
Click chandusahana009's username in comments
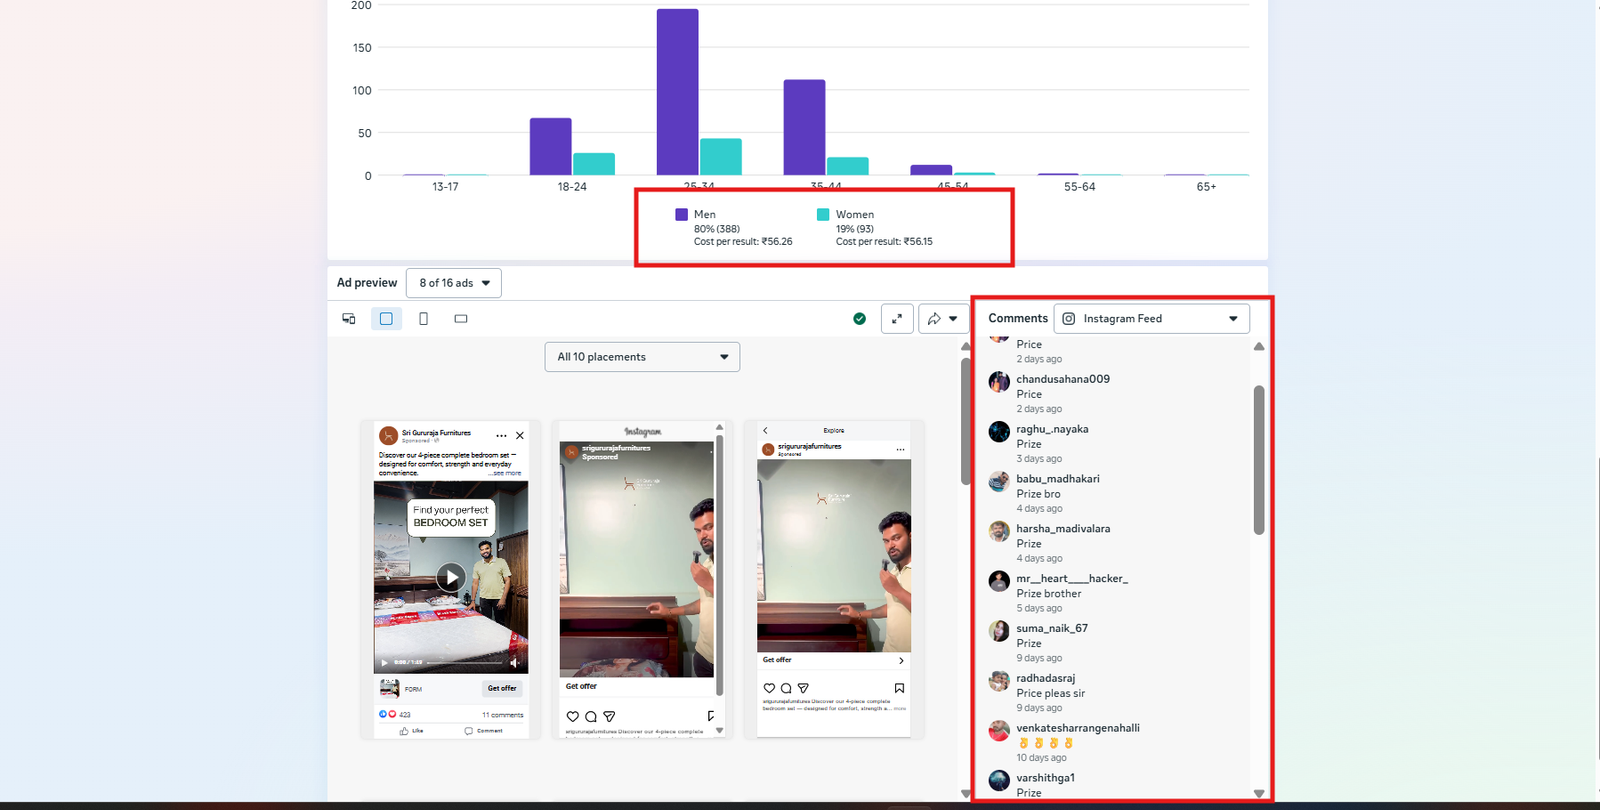click(1062, 379)
